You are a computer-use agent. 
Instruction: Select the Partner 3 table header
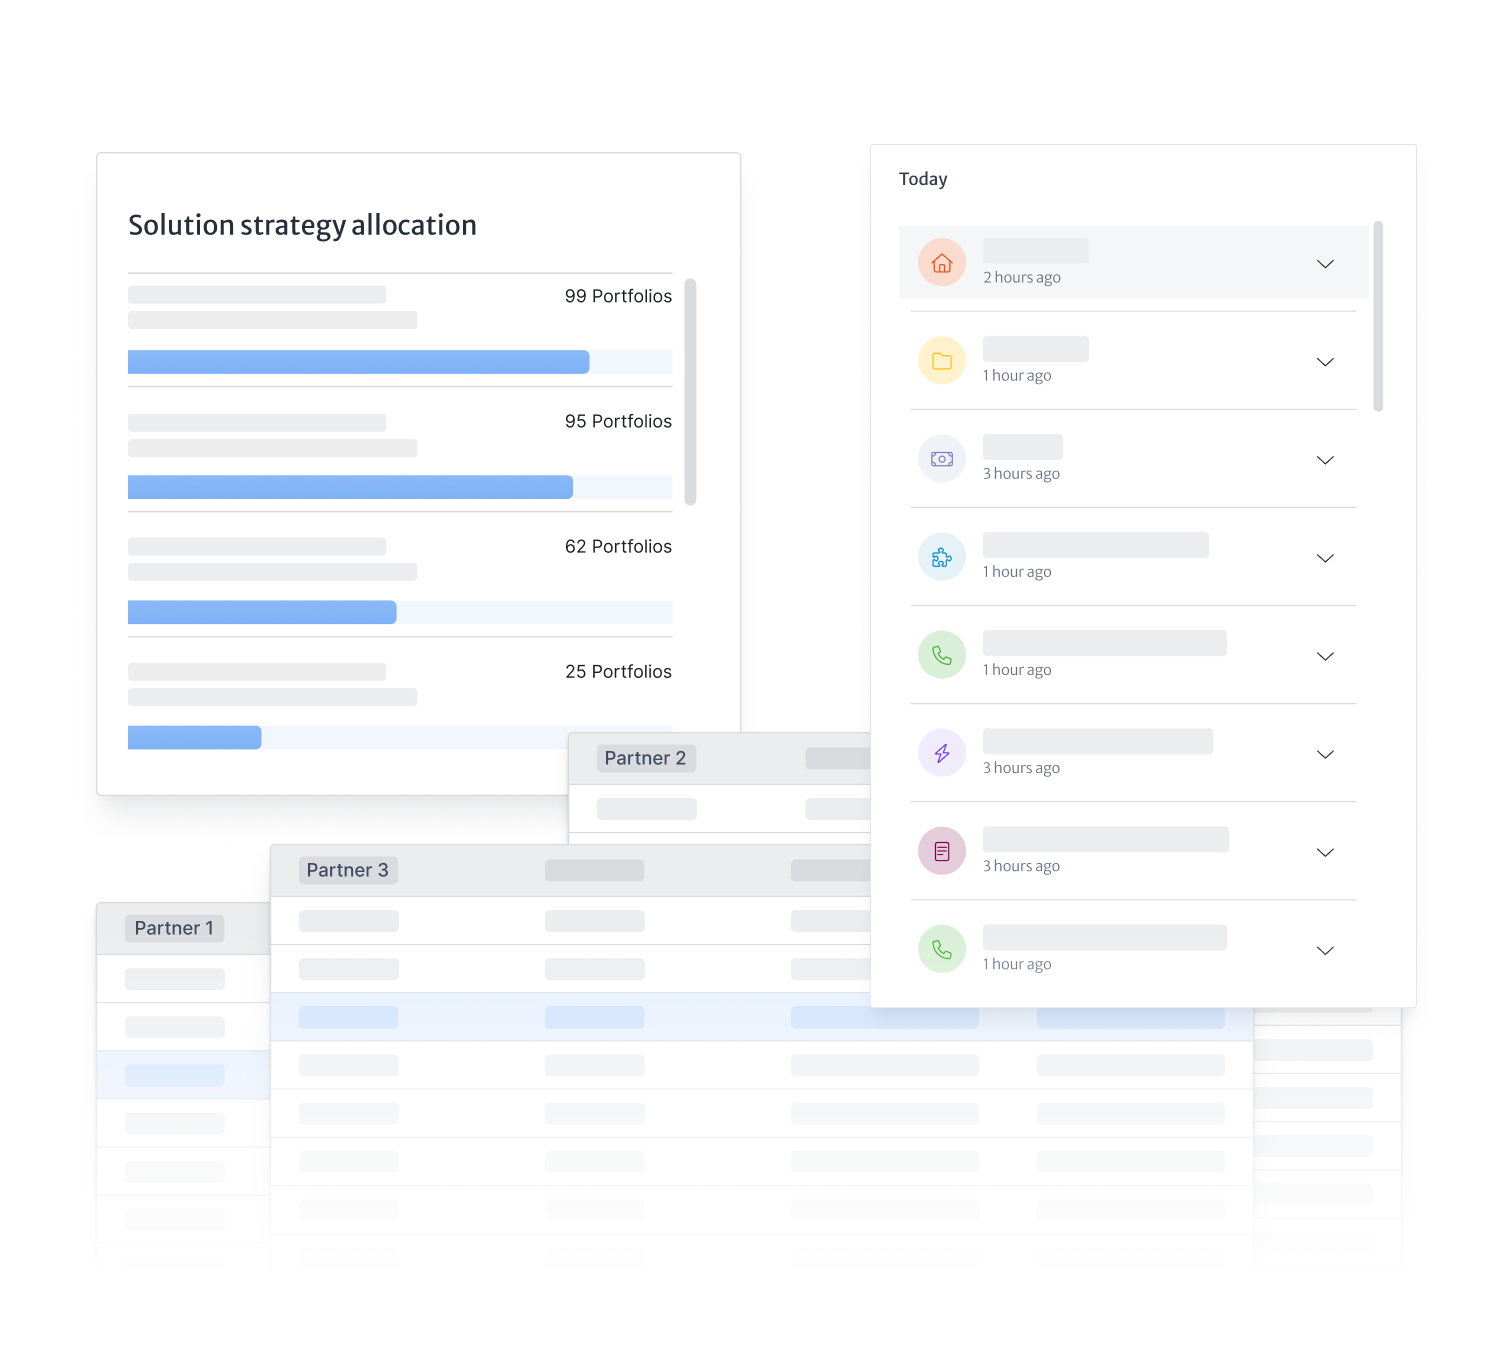[348, 870]
